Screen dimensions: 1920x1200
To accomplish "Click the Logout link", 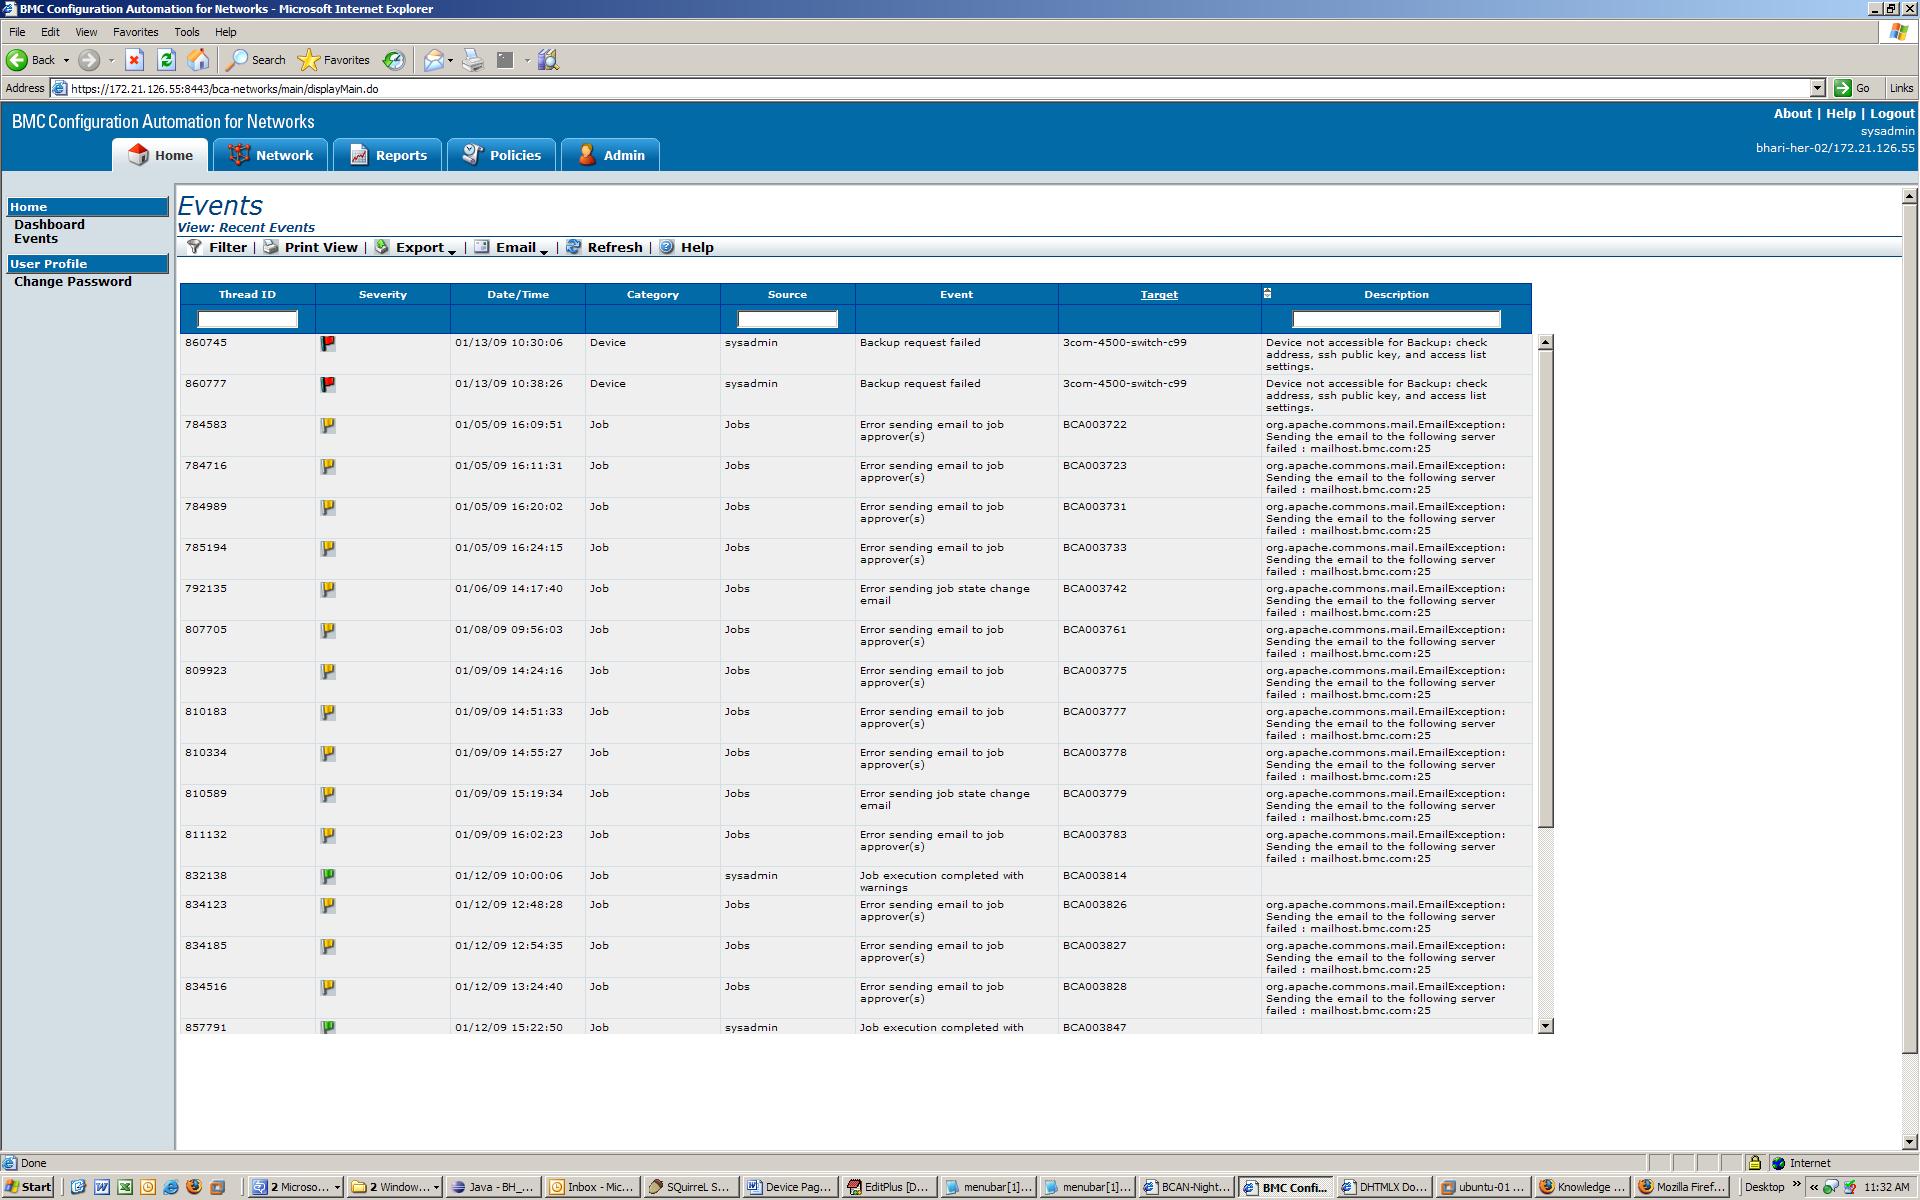I will tap(1892, 113).
